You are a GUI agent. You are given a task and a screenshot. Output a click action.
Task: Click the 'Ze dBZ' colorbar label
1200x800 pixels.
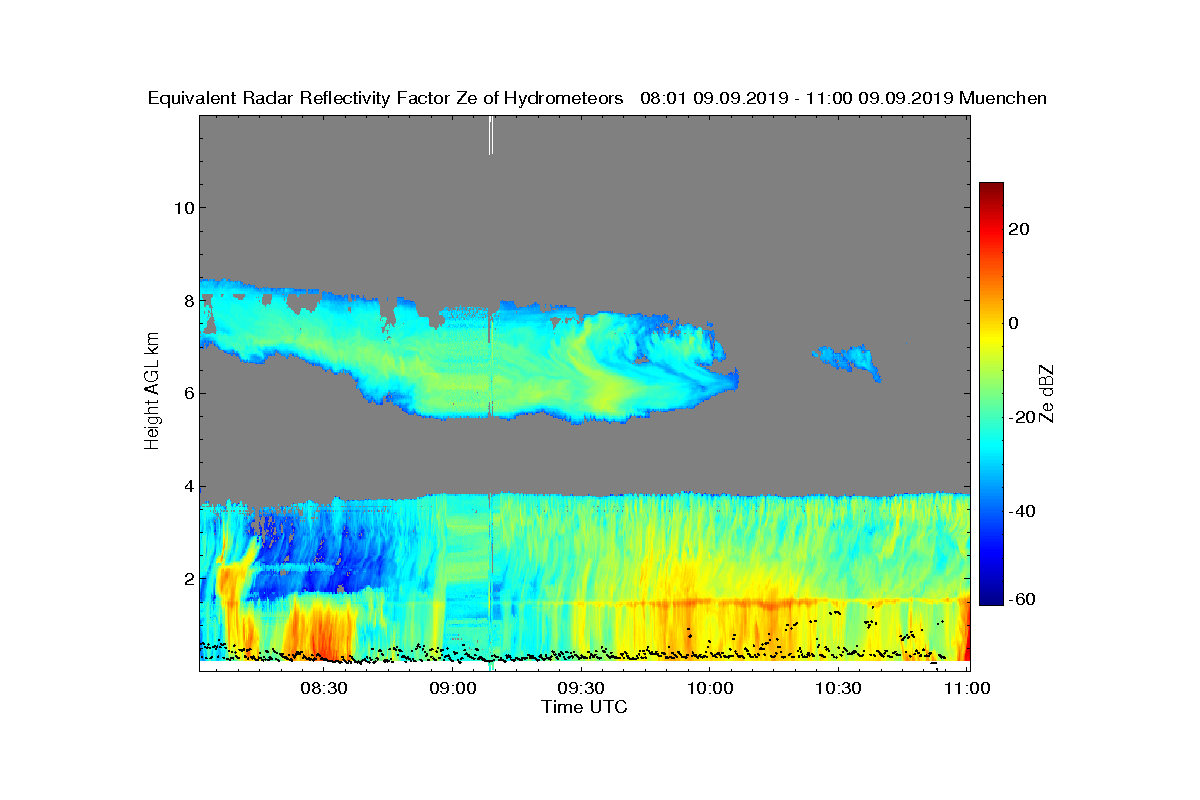click(1048, 394)
